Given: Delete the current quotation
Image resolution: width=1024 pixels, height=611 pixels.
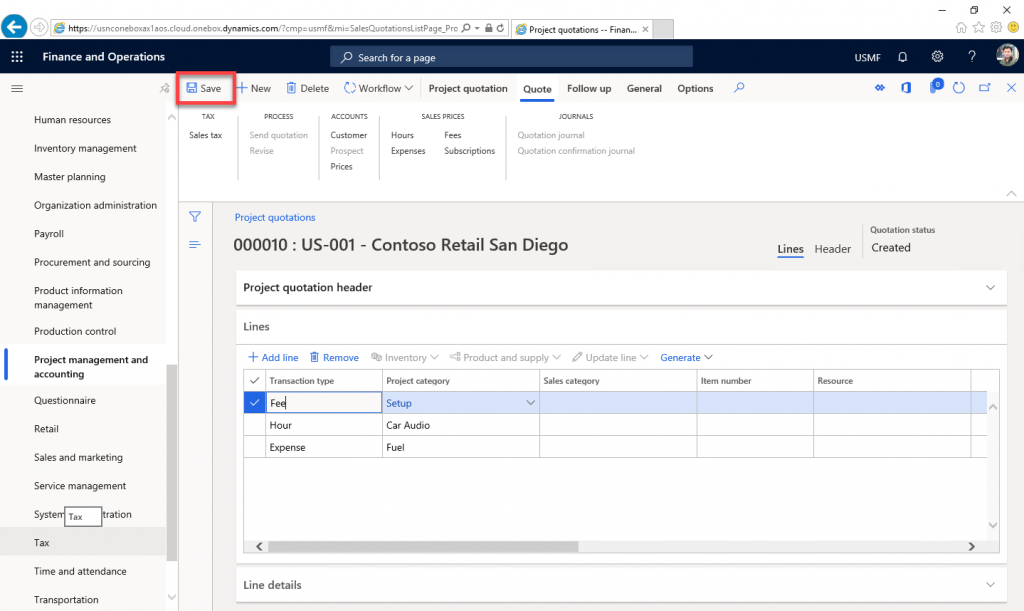Looking at the screenshot, I should 306,88.
